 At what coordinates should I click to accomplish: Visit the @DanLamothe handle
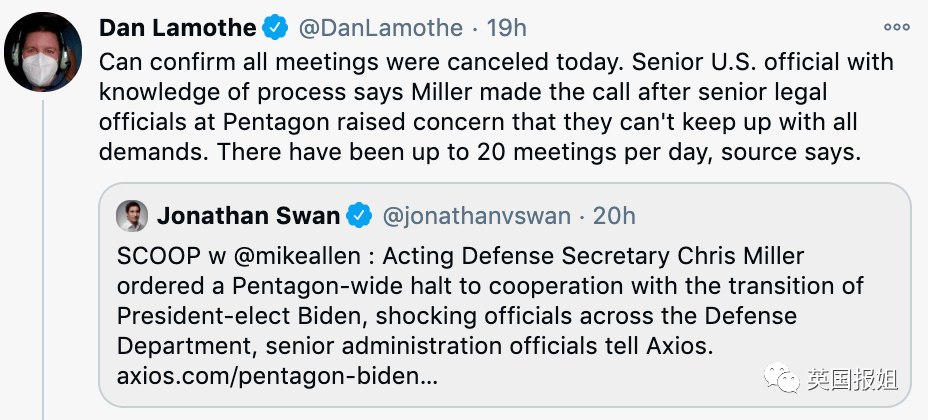coord(381,28)
